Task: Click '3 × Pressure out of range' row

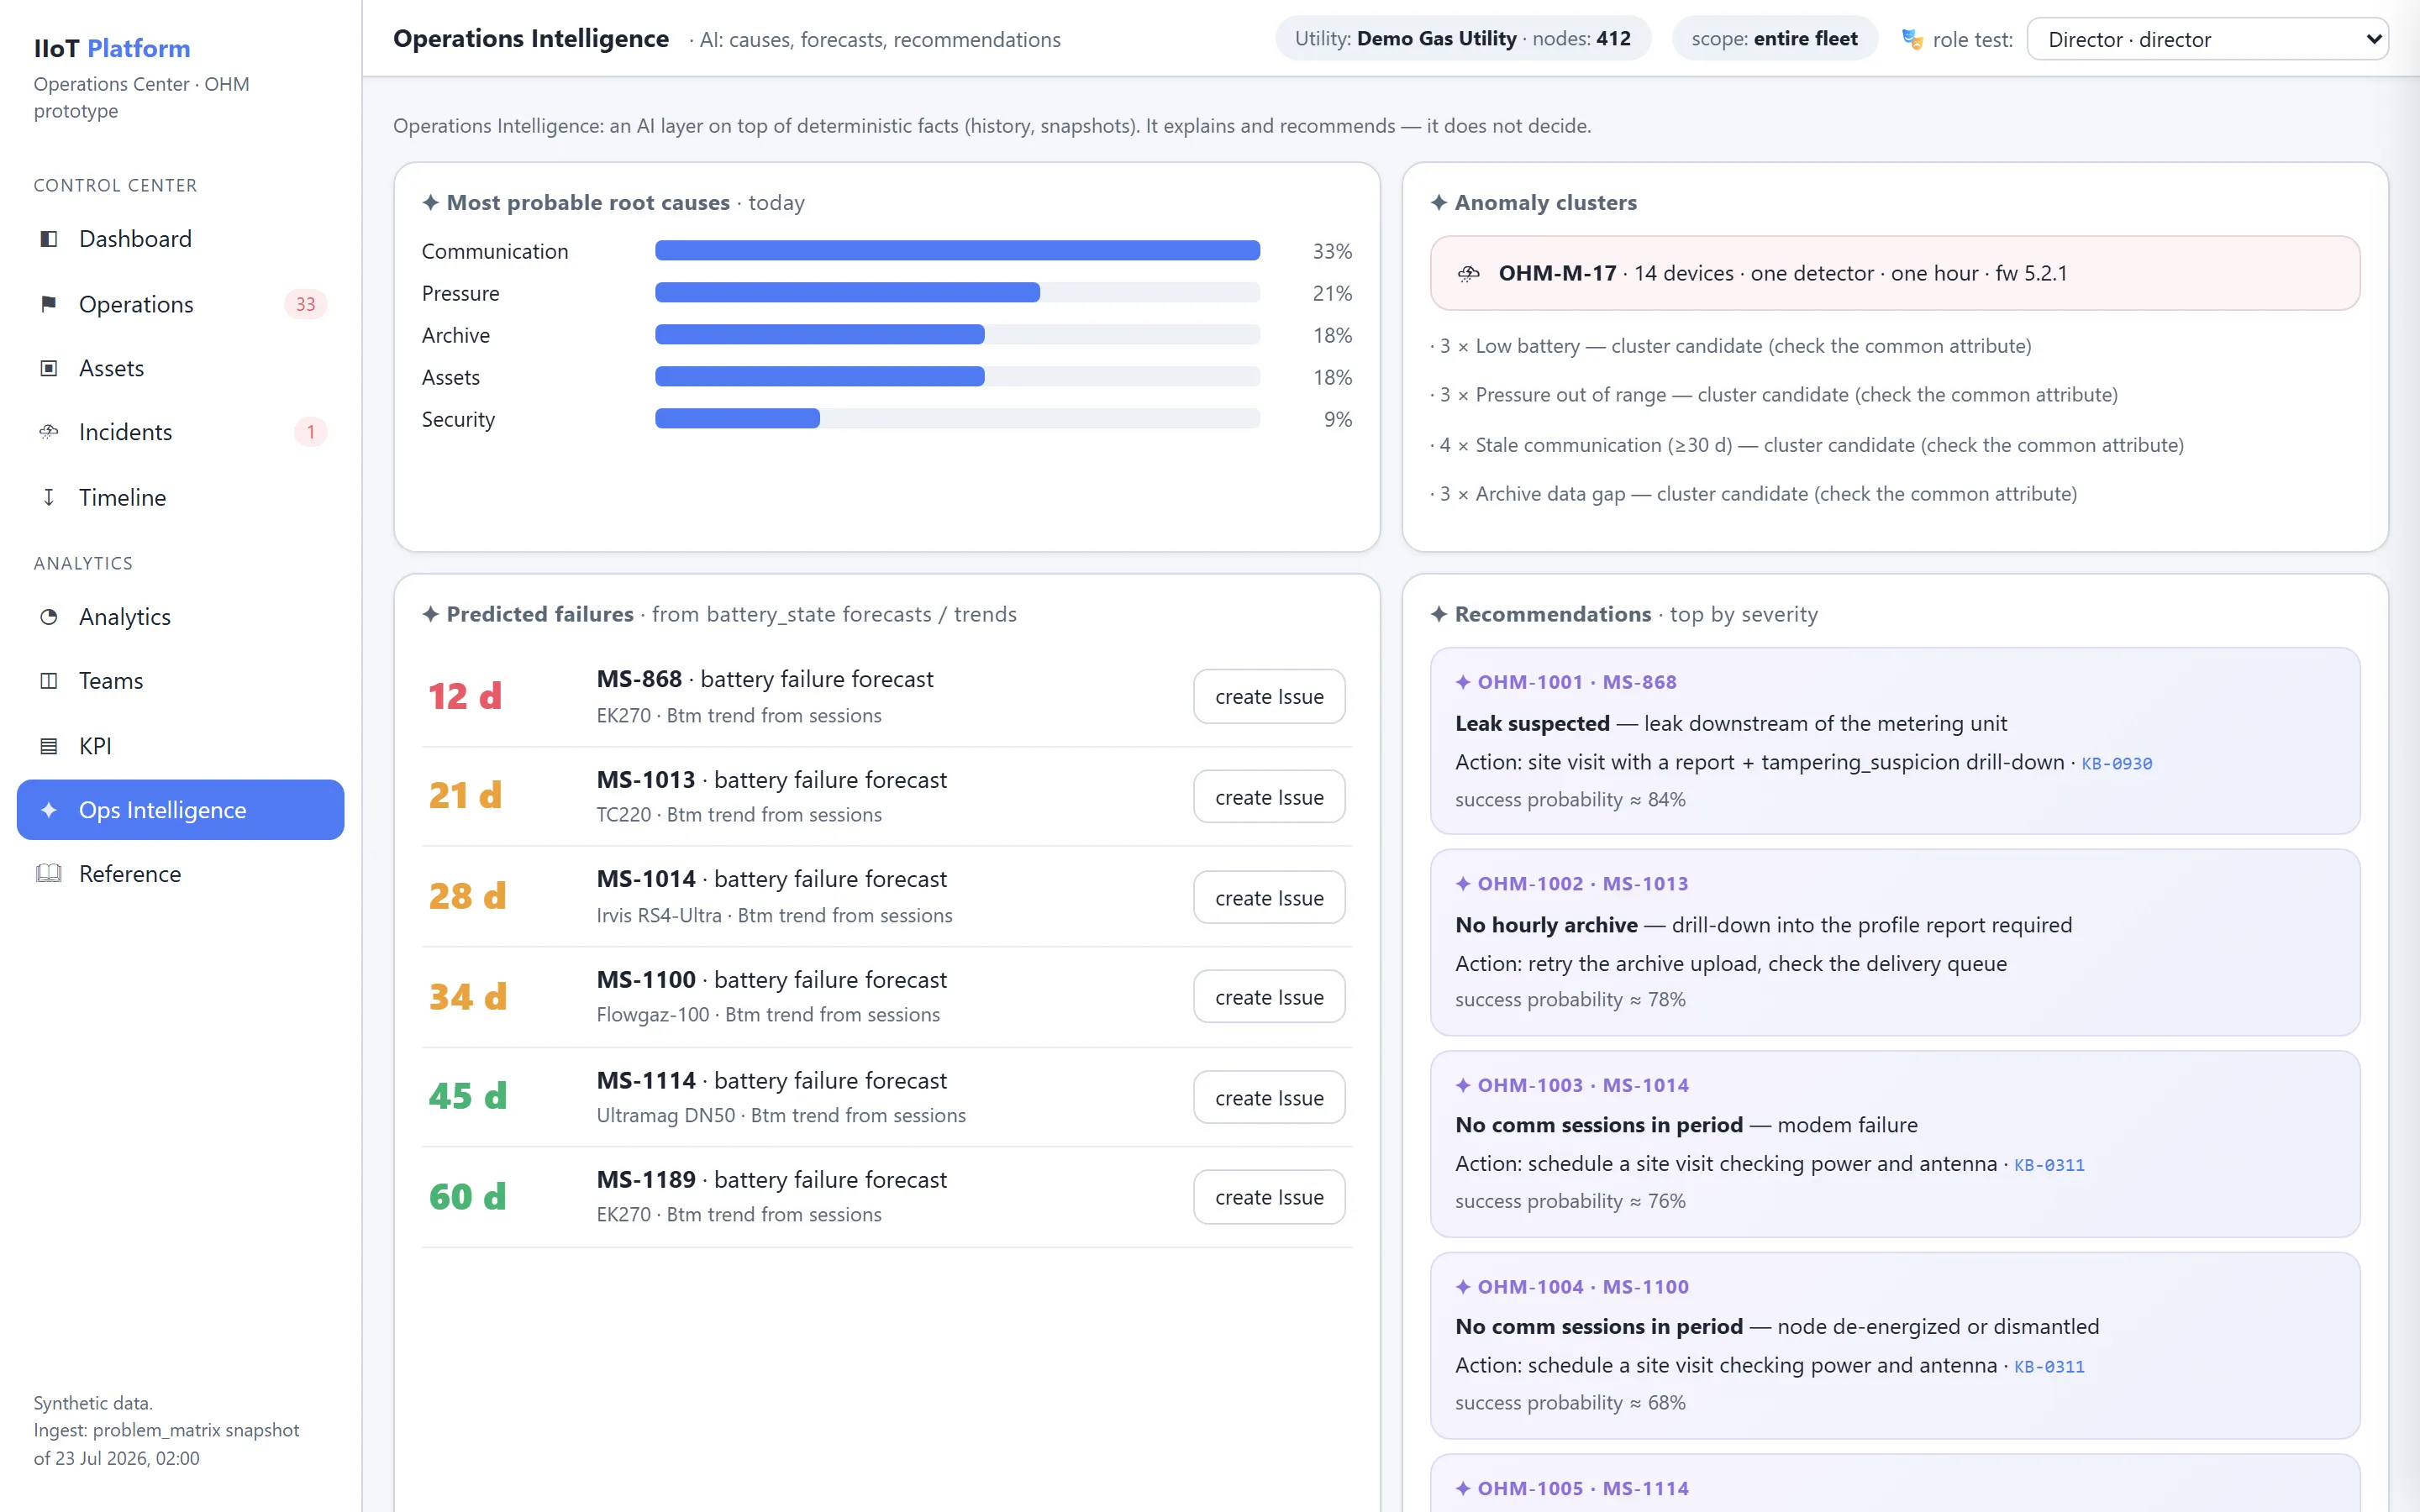Action: point(1774,395)
